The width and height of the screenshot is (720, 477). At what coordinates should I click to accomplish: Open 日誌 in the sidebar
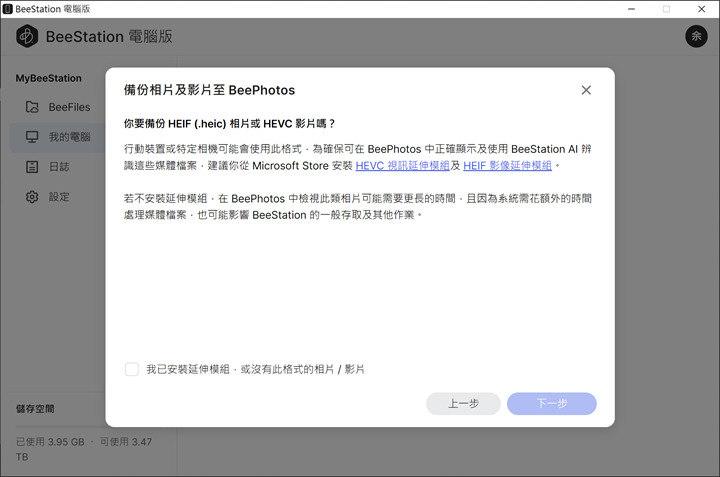58,167
